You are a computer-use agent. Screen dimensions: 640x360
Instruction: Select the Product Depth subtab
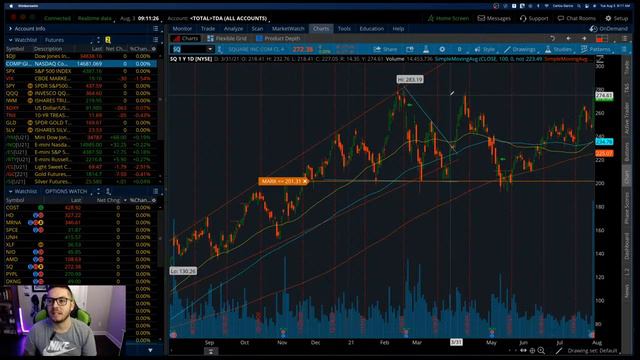(278, 38)
